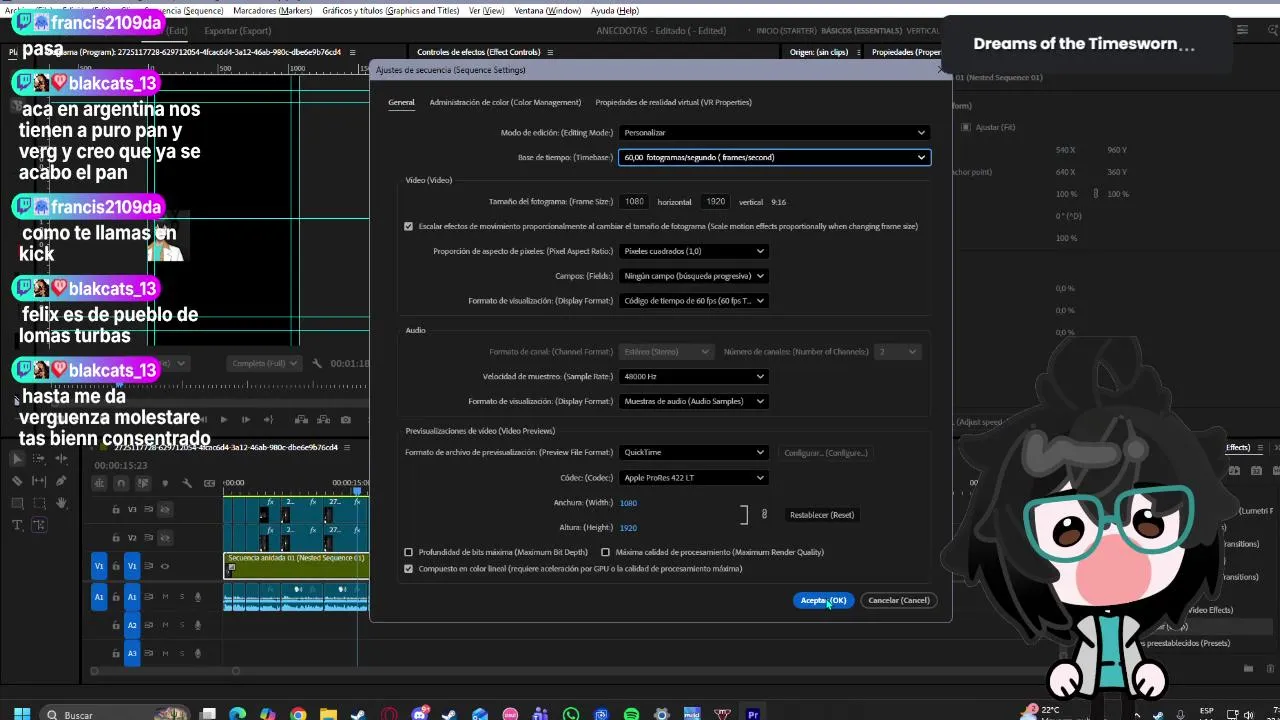Open Google Chrome from taskbar

tap(298, 714)
